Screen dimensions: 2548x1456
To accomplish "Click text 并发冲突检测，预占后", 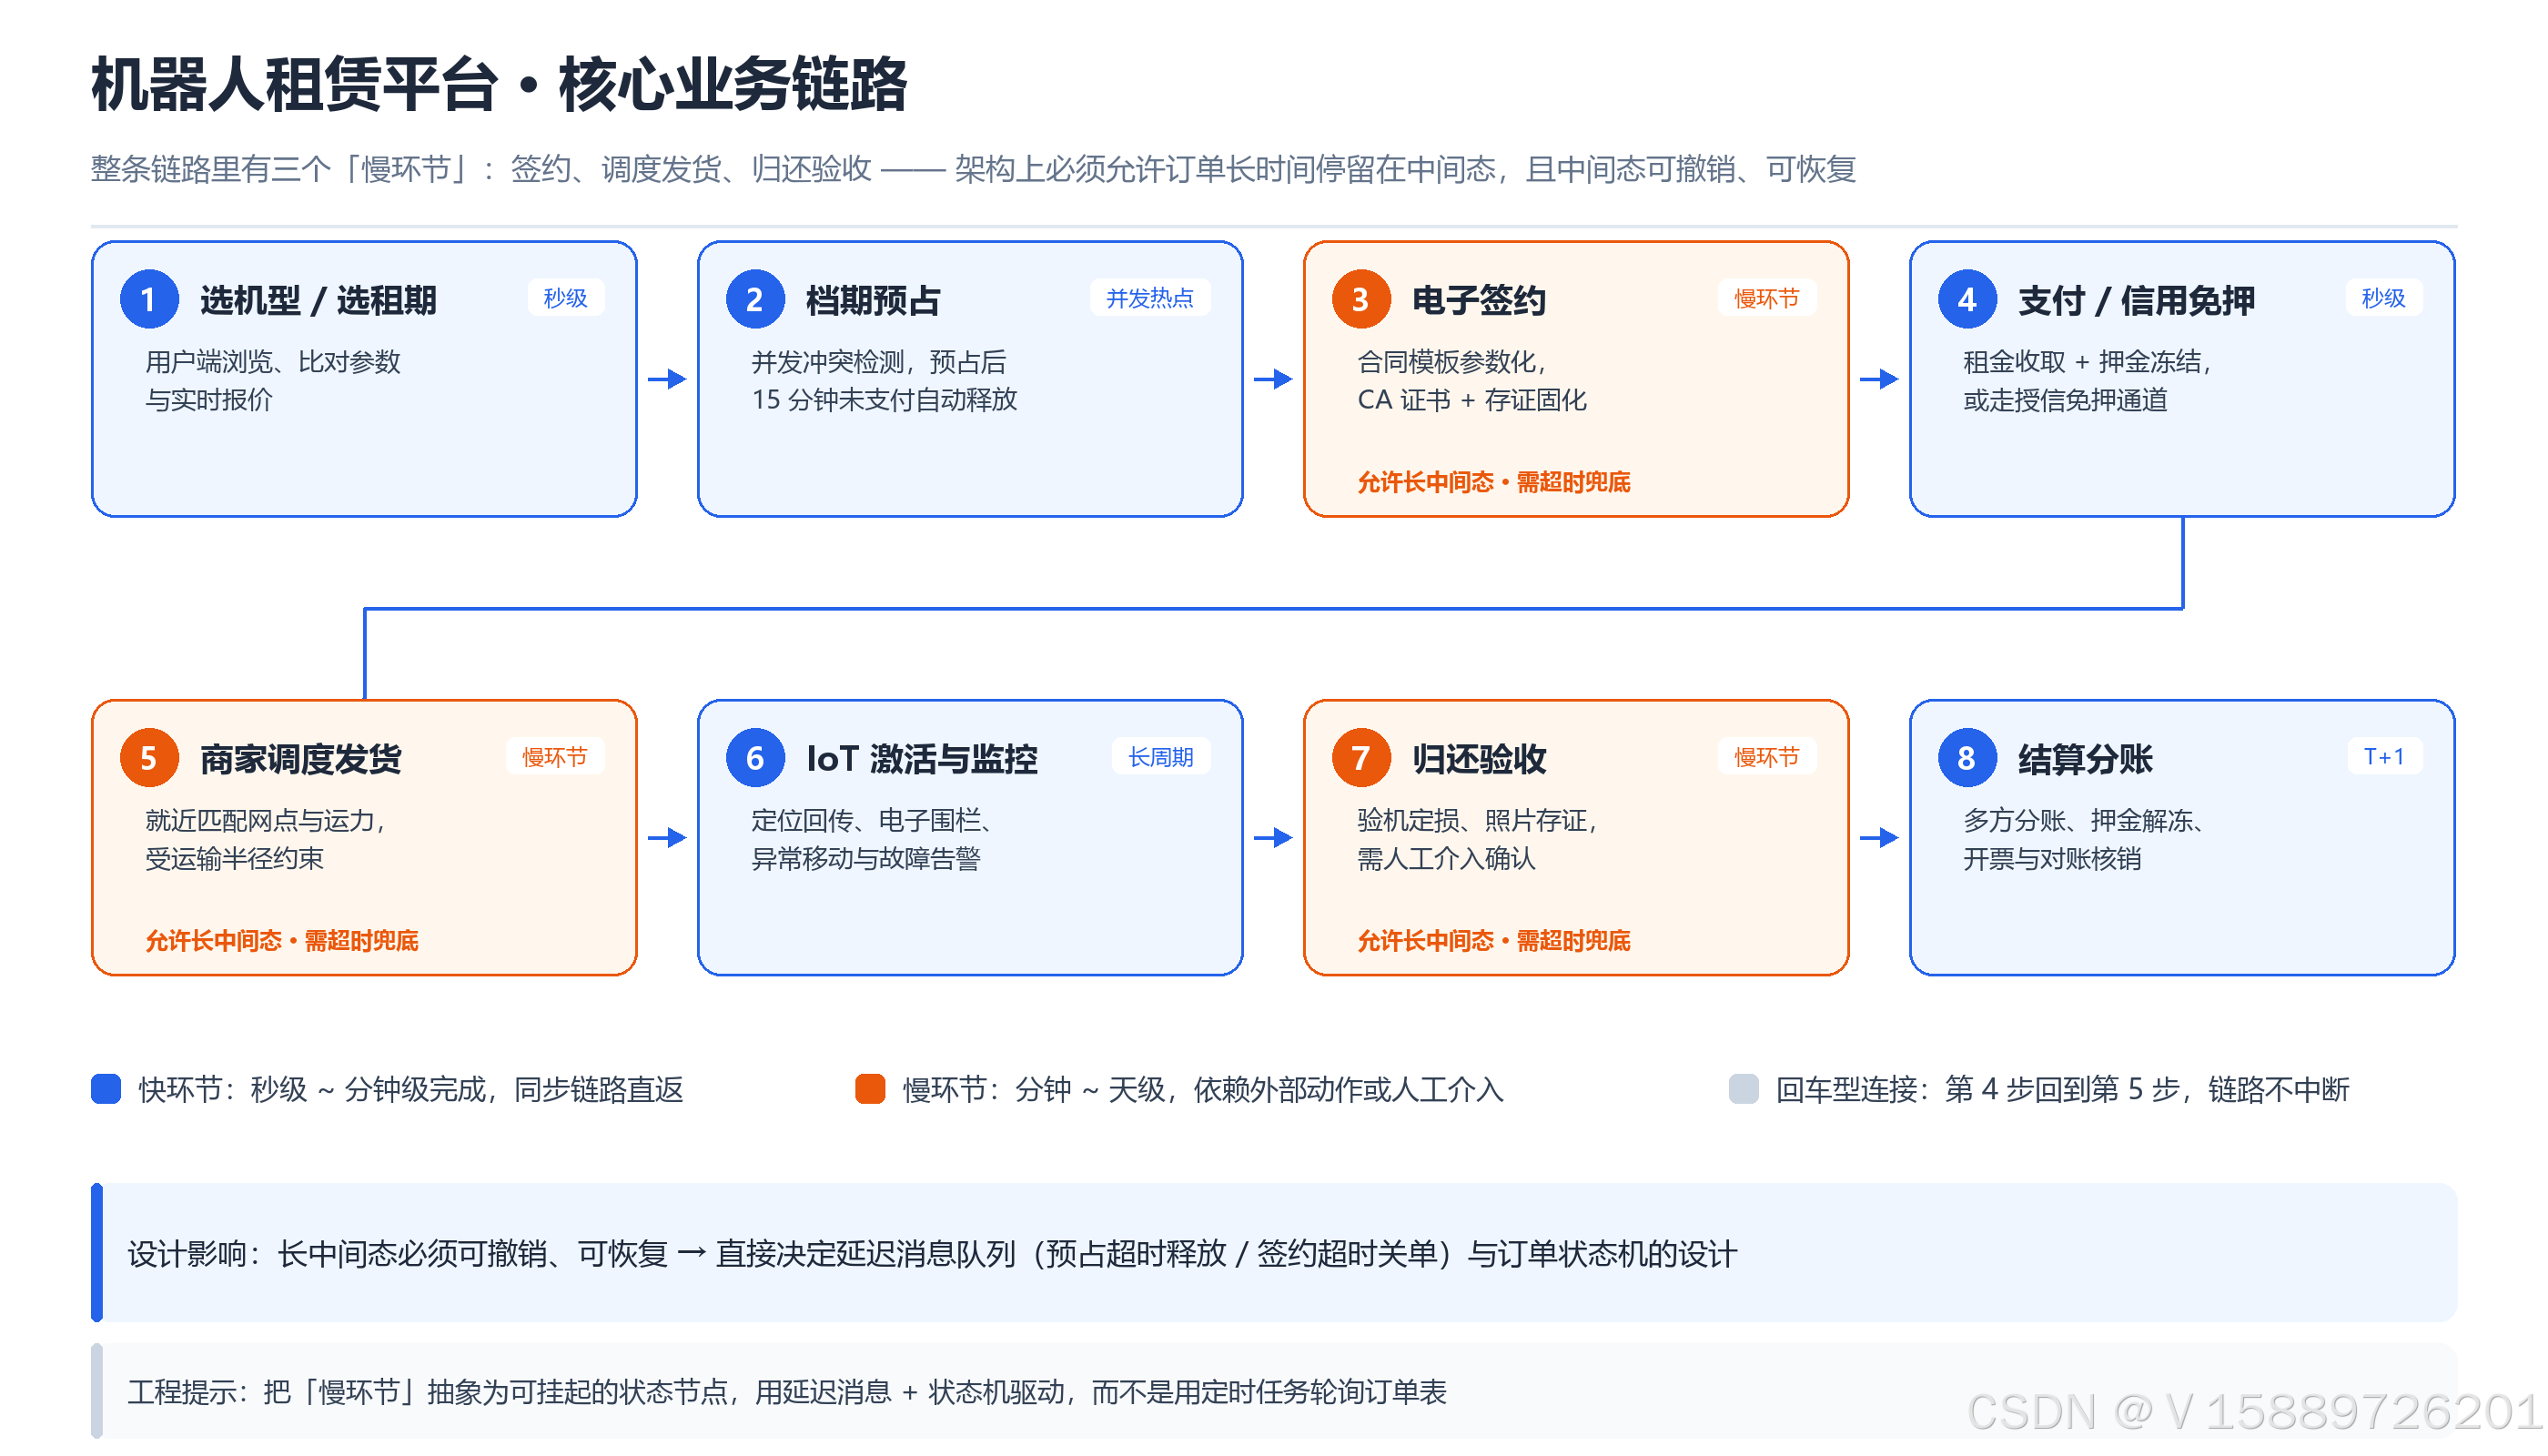I will [879, 362].
